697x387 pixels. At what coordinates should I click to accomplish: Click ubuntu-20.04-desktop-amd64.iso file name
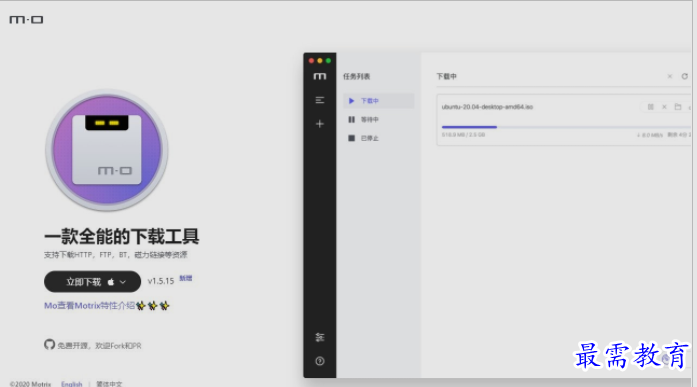coord(487,107)
